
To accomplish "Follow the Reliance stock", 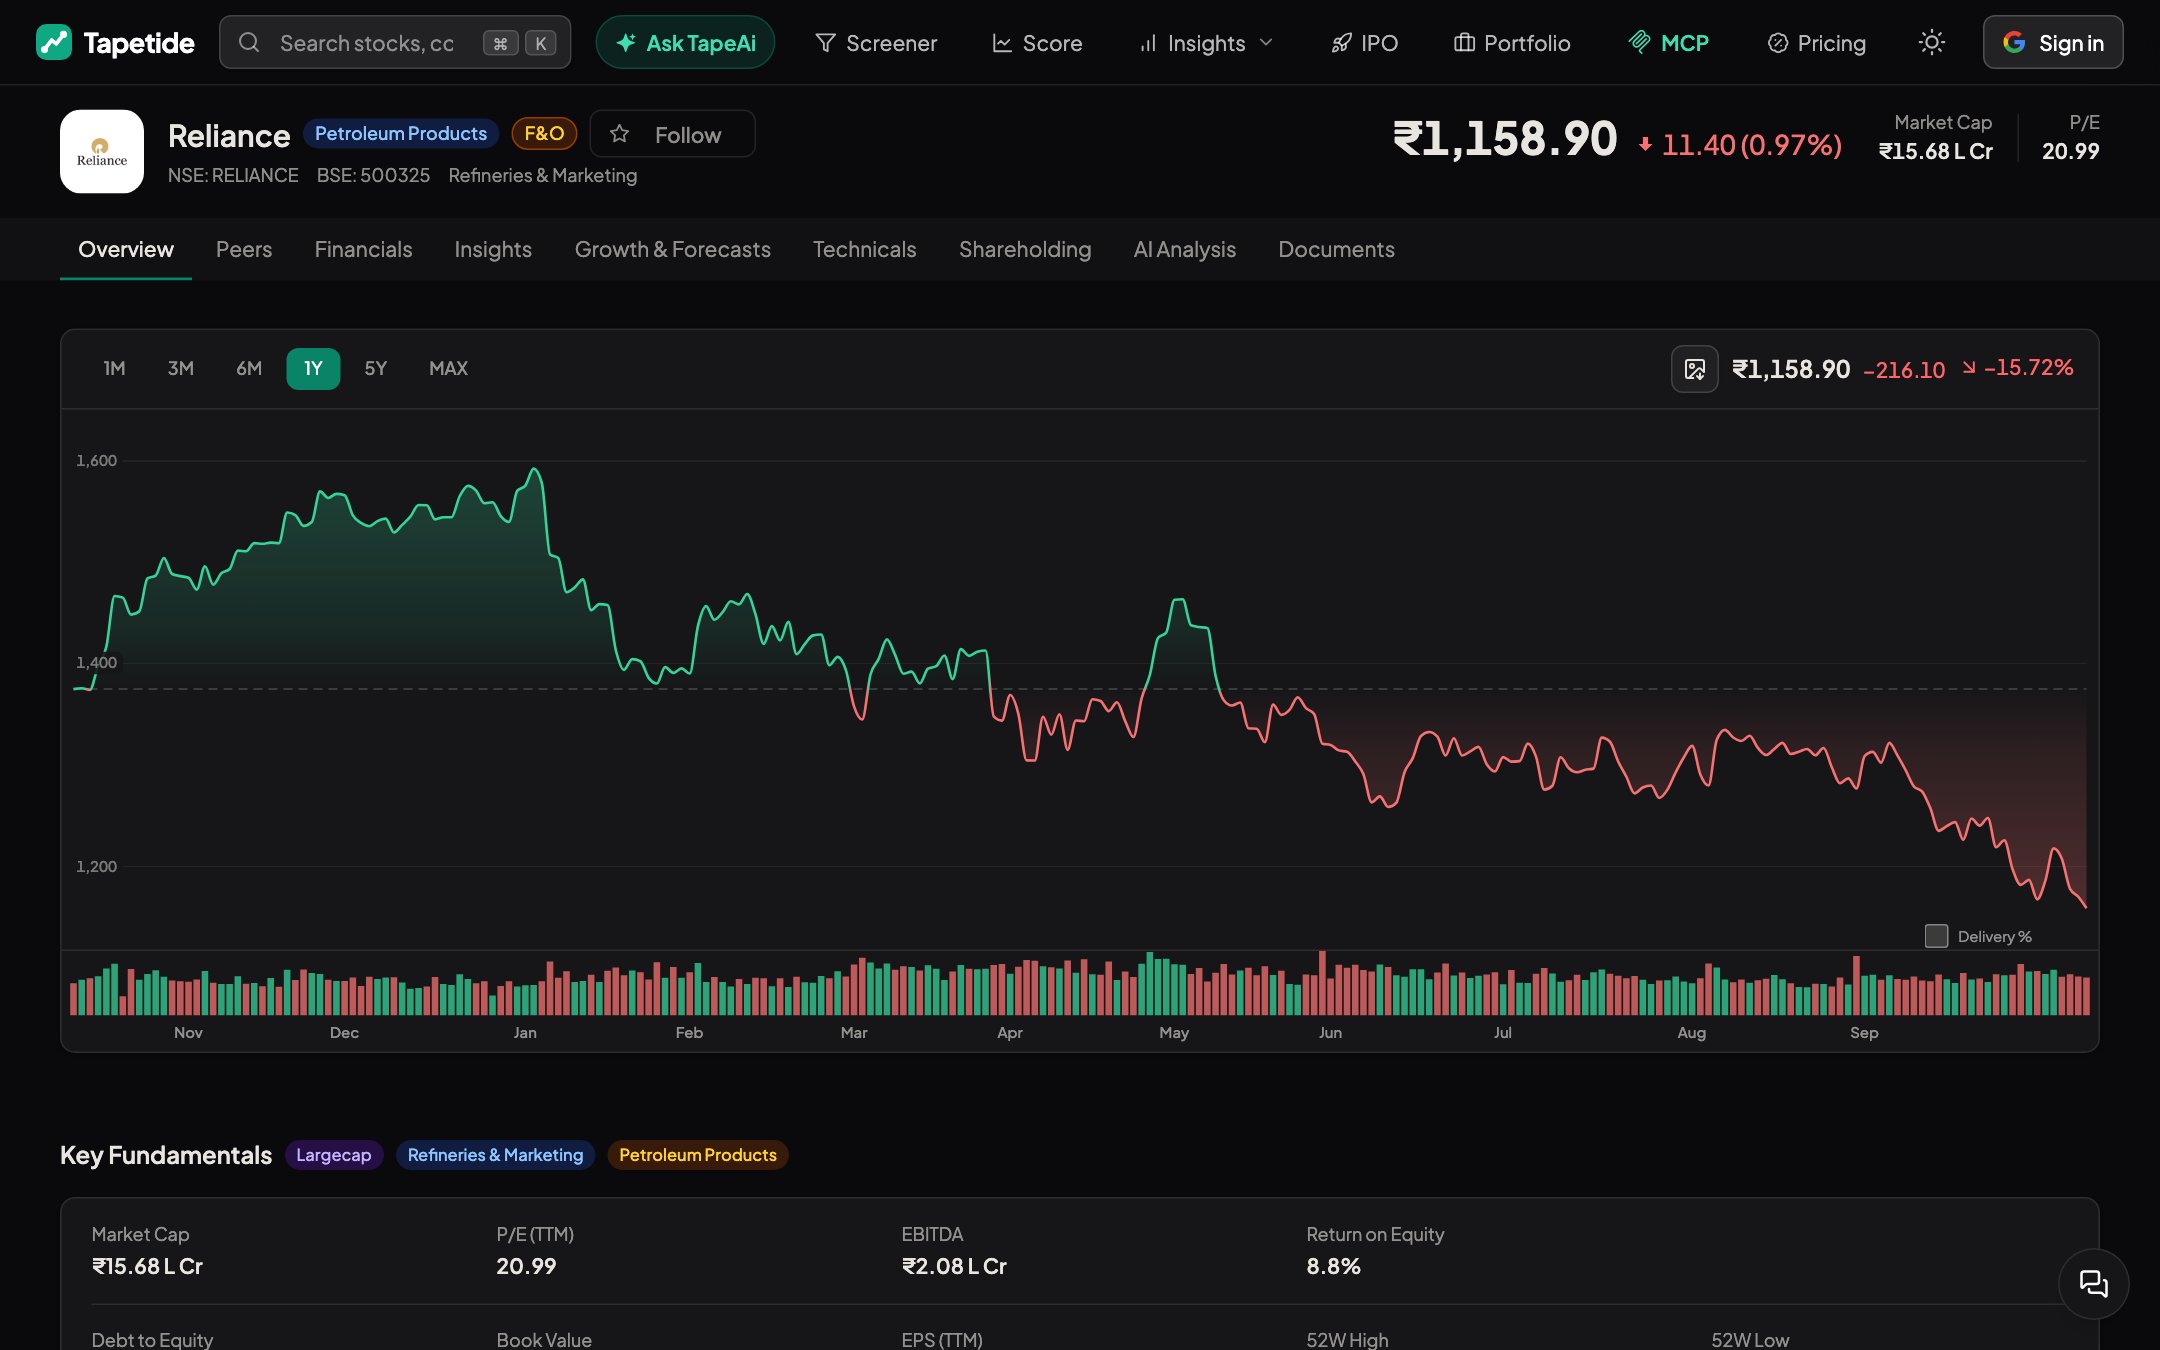I will pos(672,134).
